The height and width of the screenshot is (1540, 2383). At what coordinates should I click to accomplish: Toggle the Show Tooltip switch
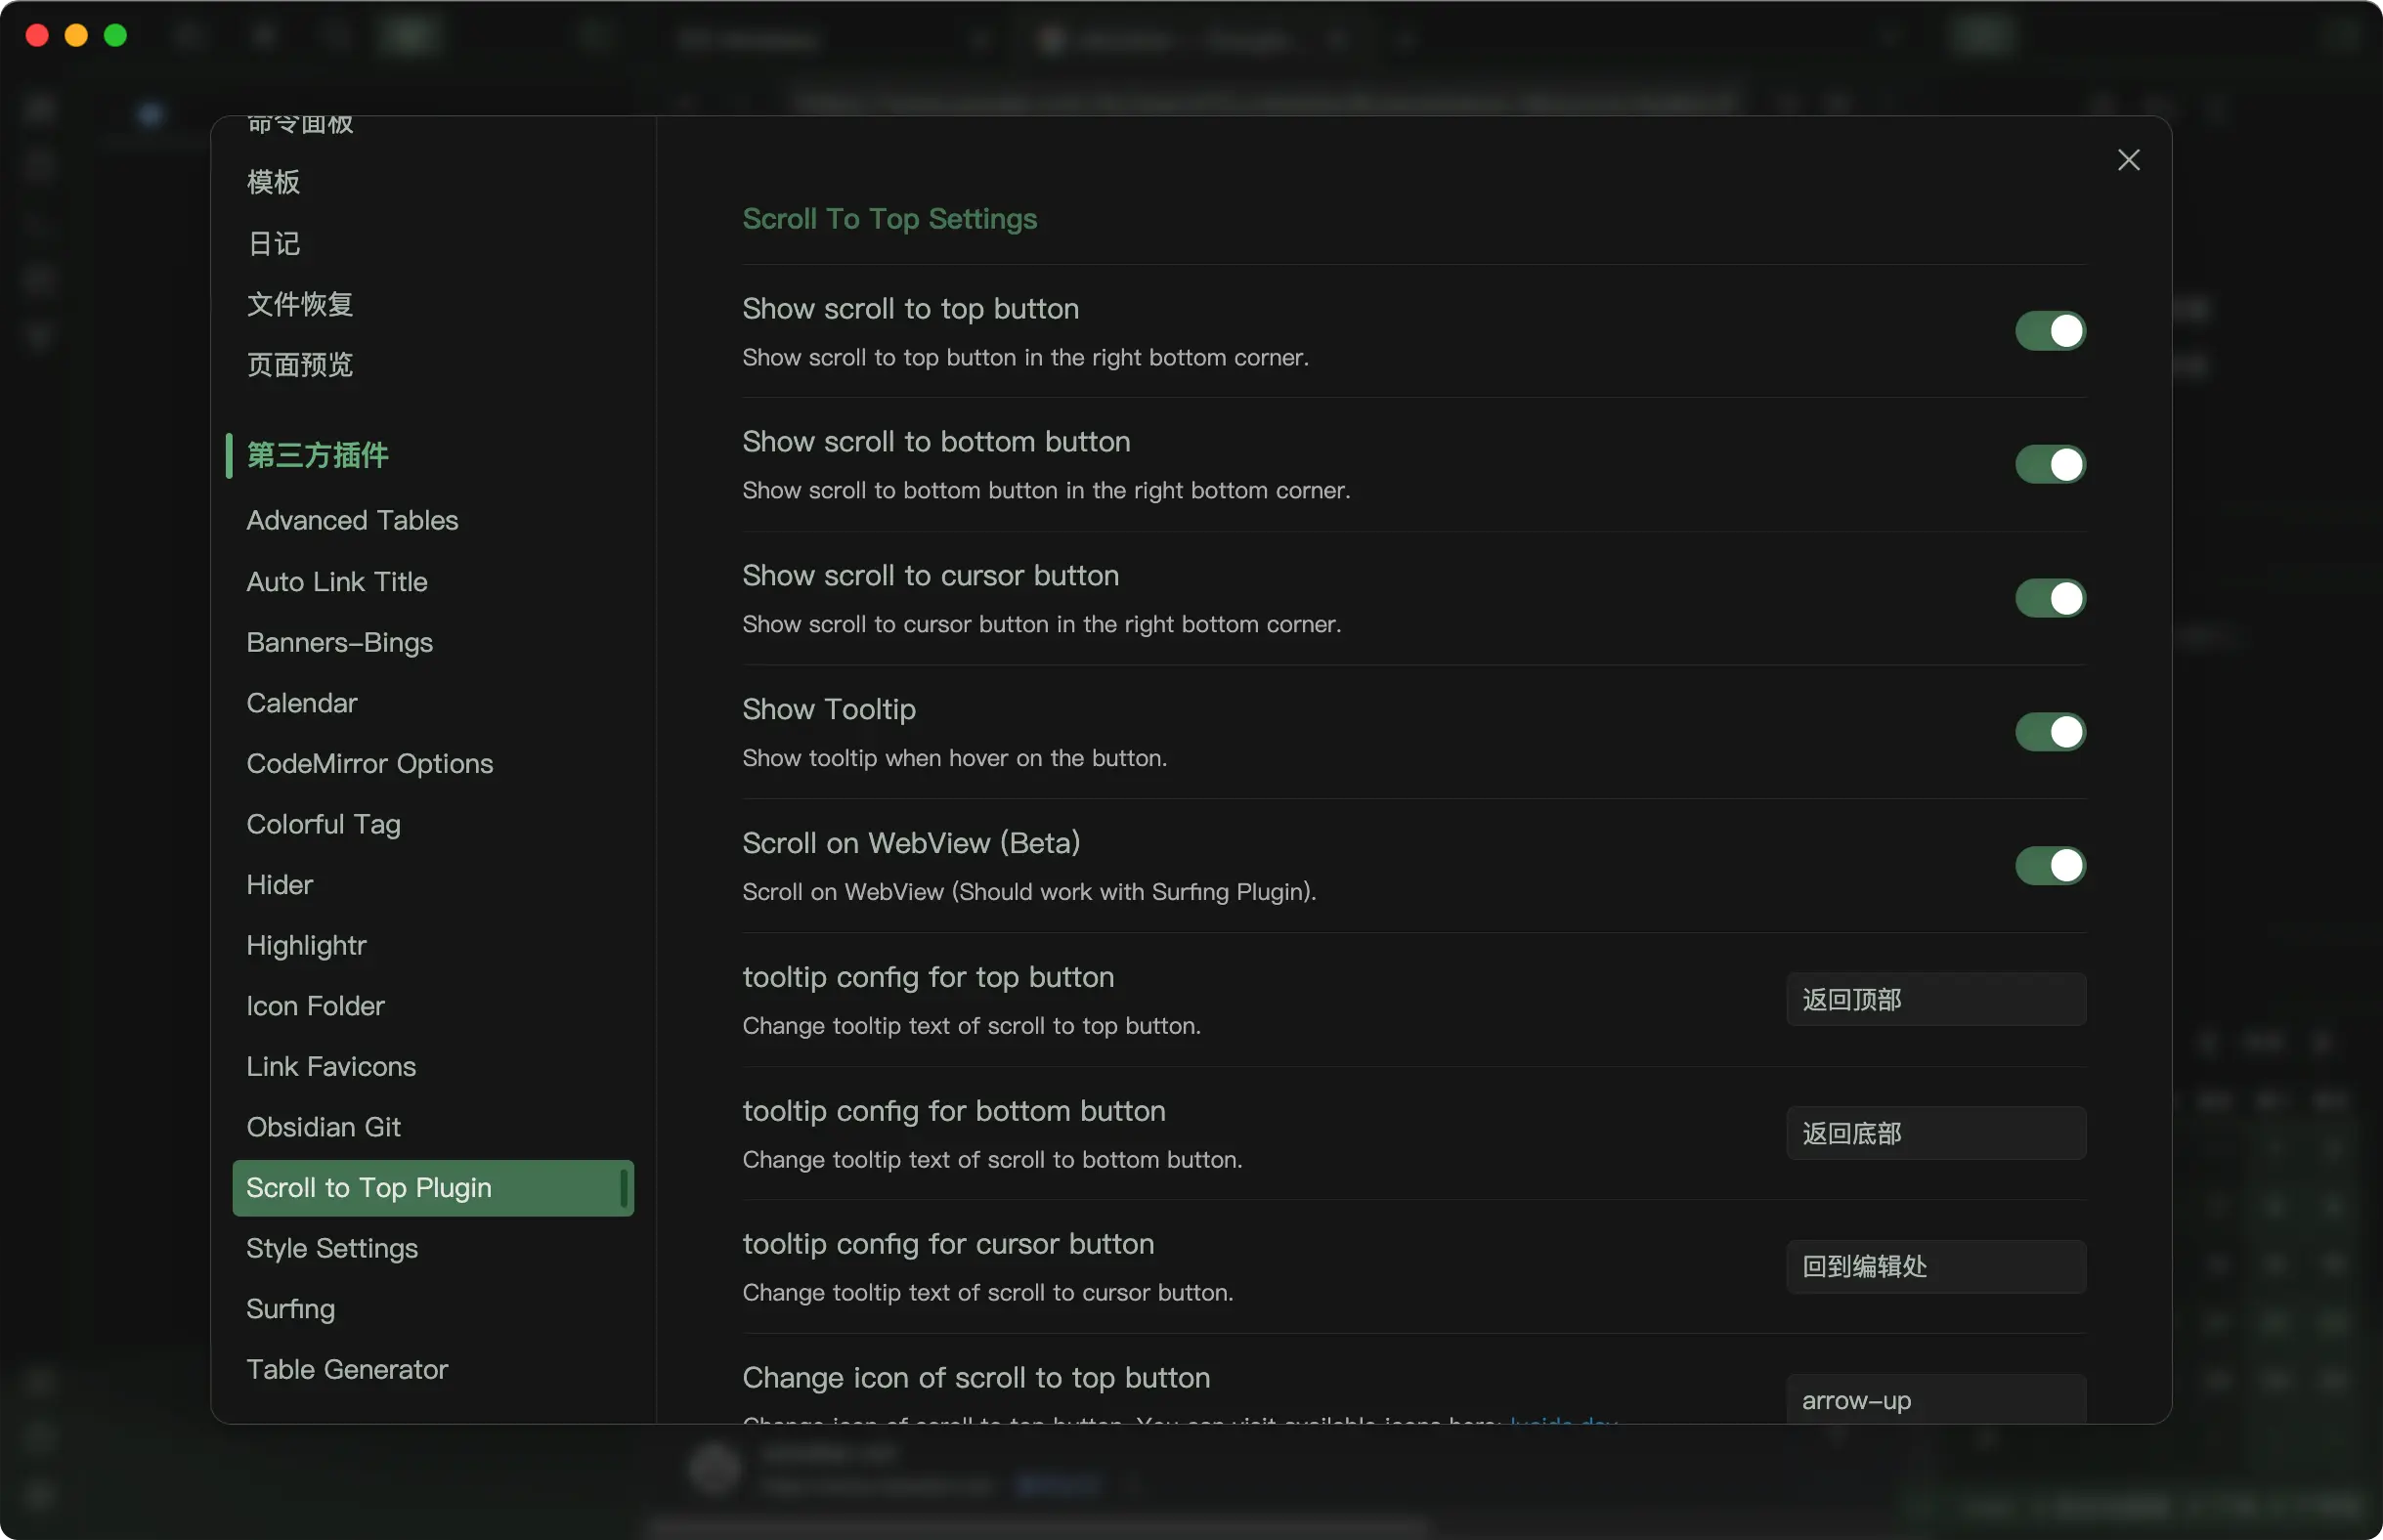tap(2049, 732)
